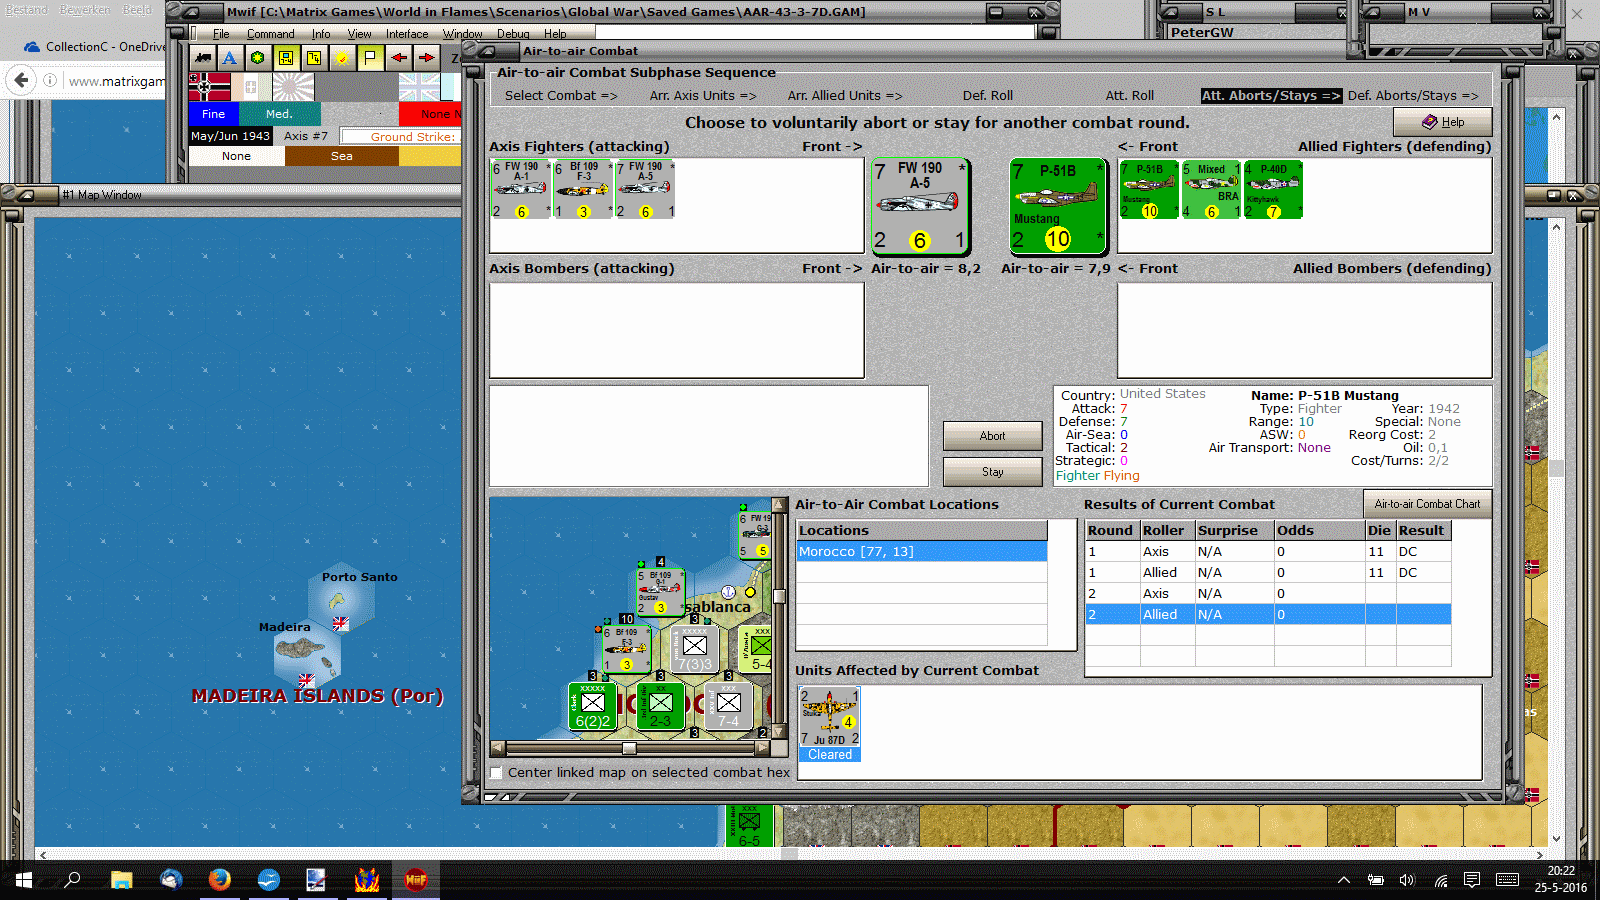Click the yellow sun weather toolbar icon
Viewport: 1600px width, 900px height.
342,58
